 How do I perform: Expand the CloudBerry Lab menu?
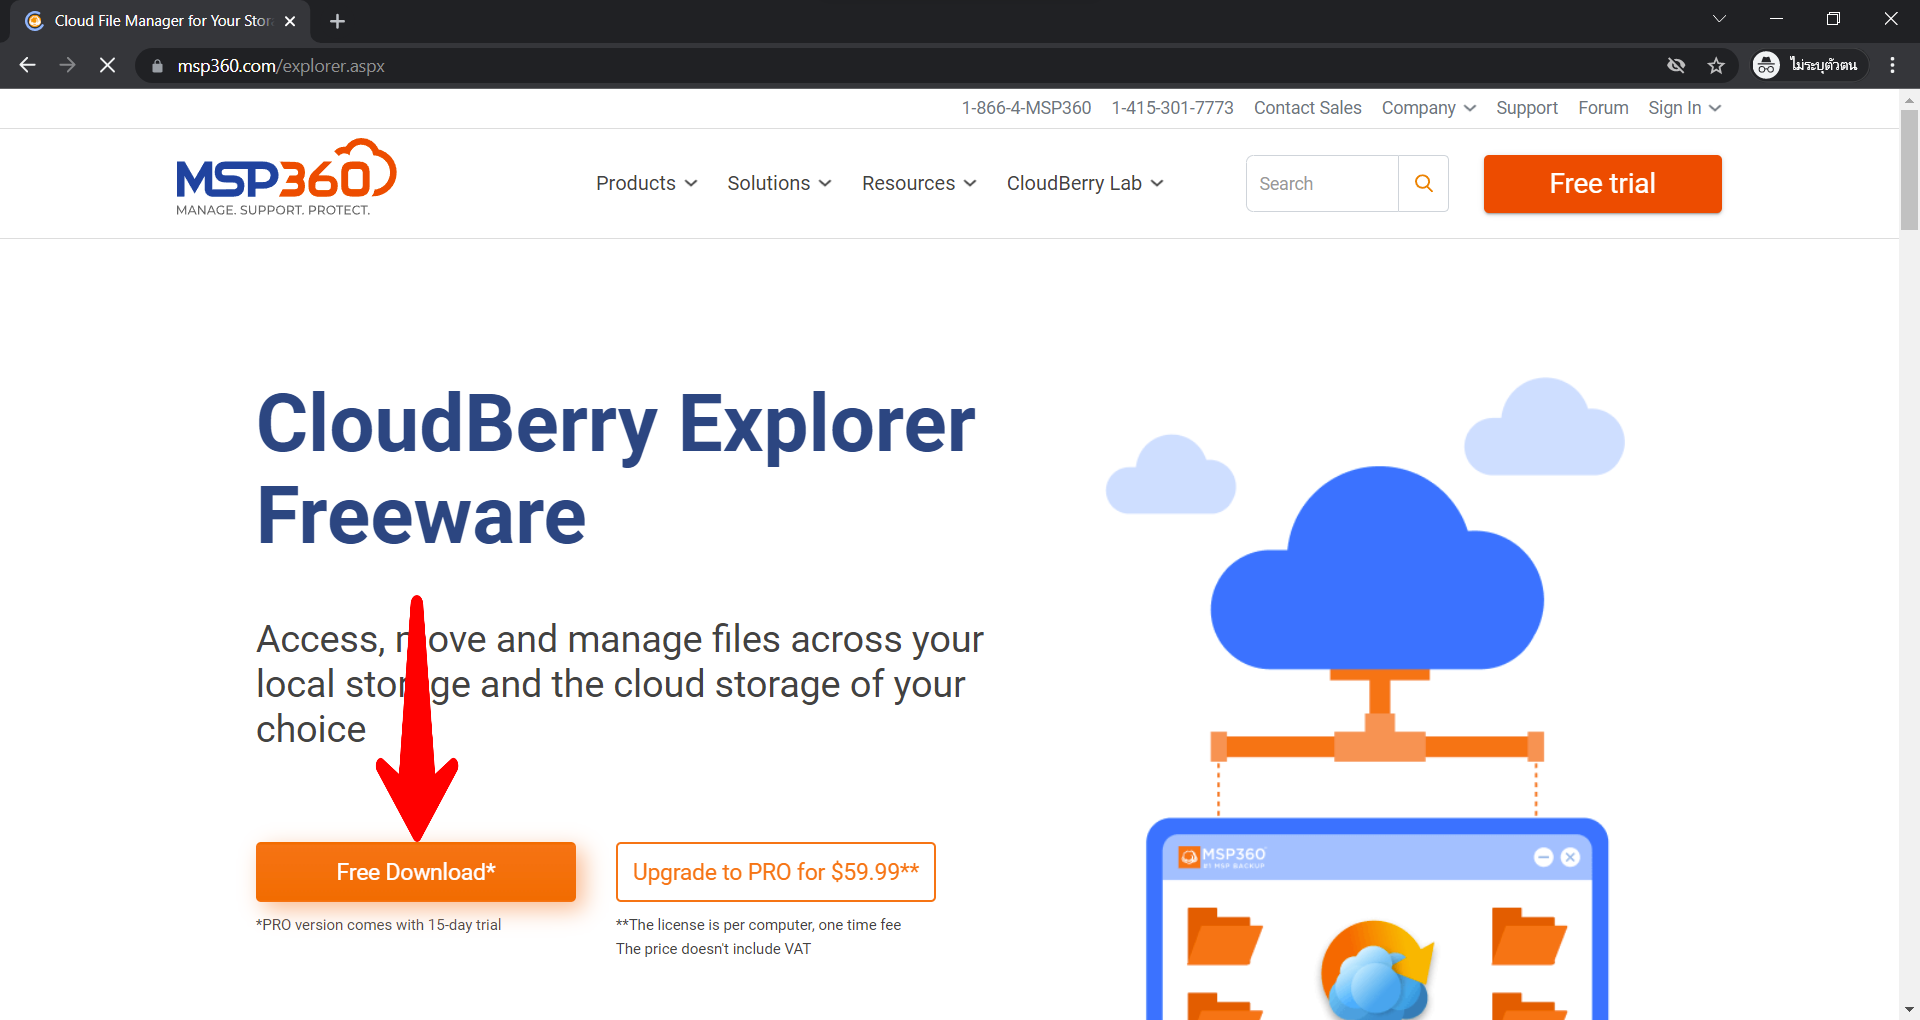point(1085,183)
